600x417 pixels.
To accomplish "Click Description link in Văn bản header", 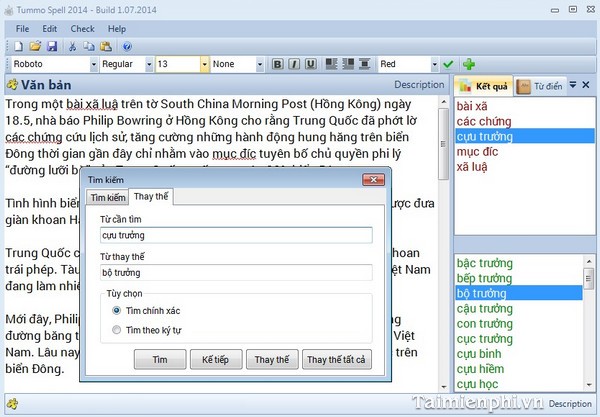I will [x=419, y=85].
